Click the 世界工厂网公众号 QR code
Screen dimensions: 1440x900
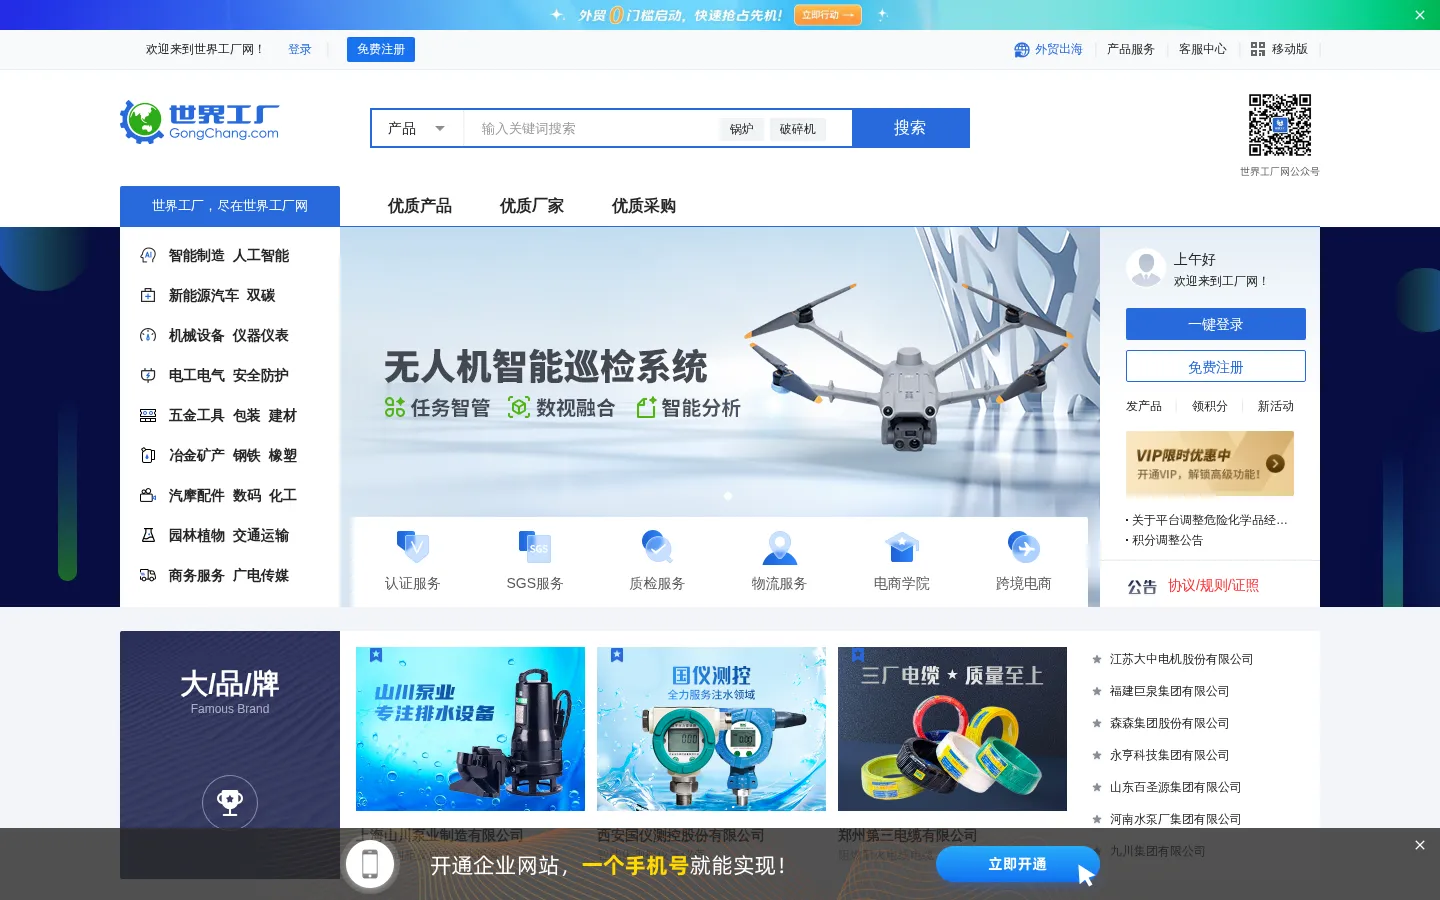point(1280,125)
